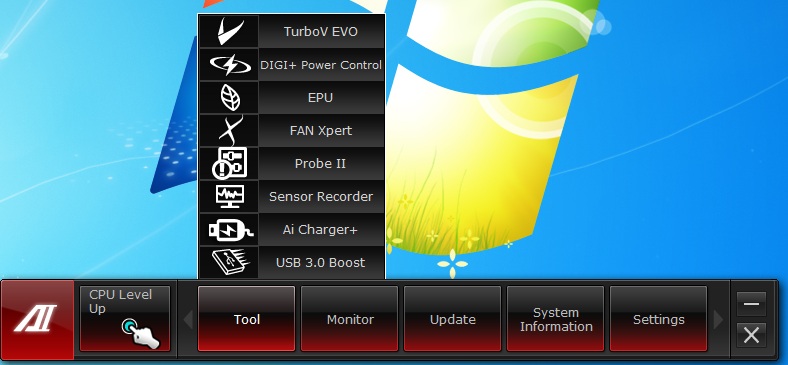Choose Sensor Recorder menu label
This screenshot has width=788, height=365.
[x=321, y=197]
